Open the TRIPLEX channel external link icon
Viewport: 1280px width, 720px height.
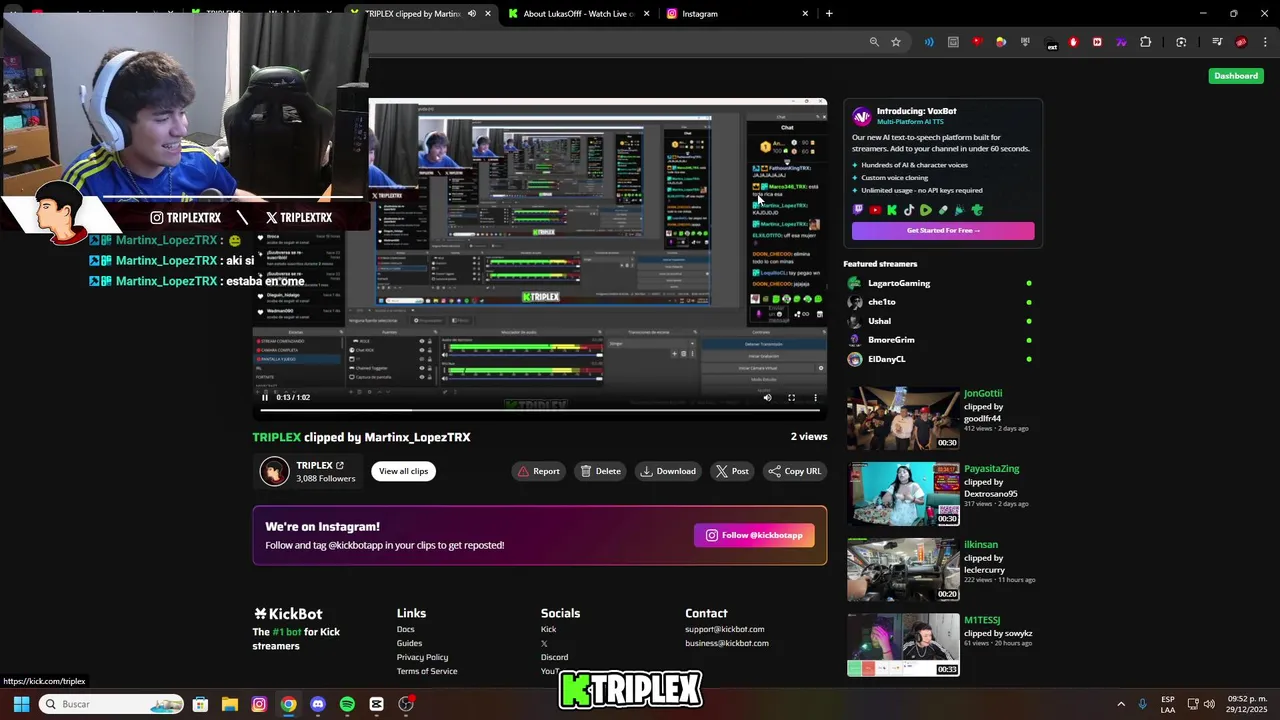point(340,465)
